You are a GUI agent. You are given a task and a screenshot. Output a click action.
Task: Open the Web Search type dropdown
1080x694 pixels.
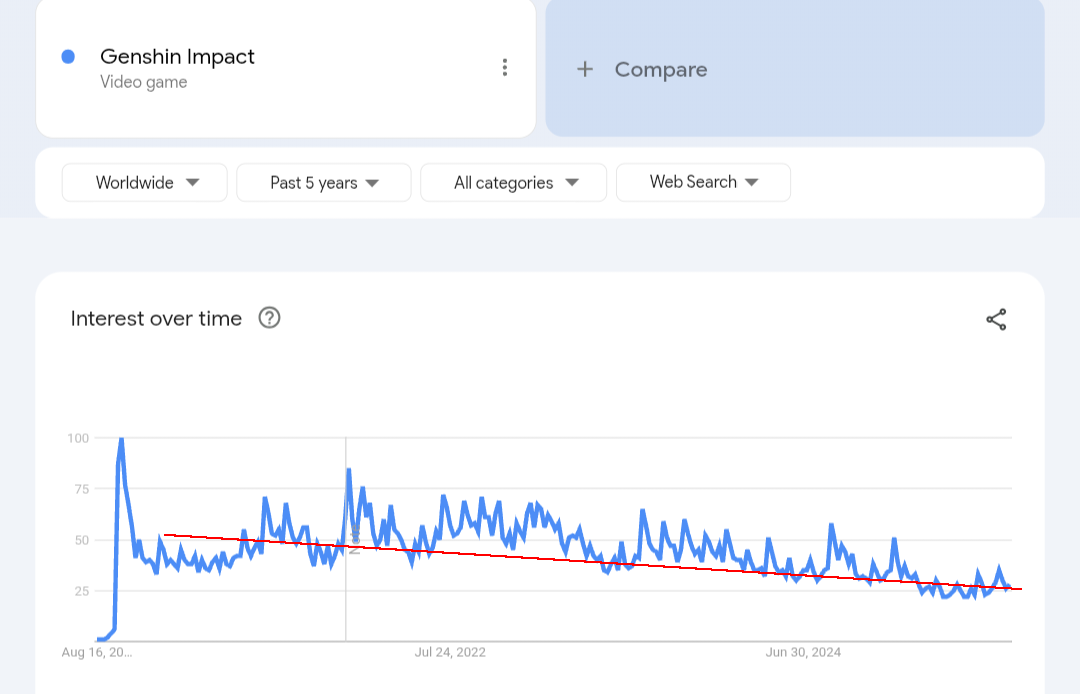pos(703,182)
